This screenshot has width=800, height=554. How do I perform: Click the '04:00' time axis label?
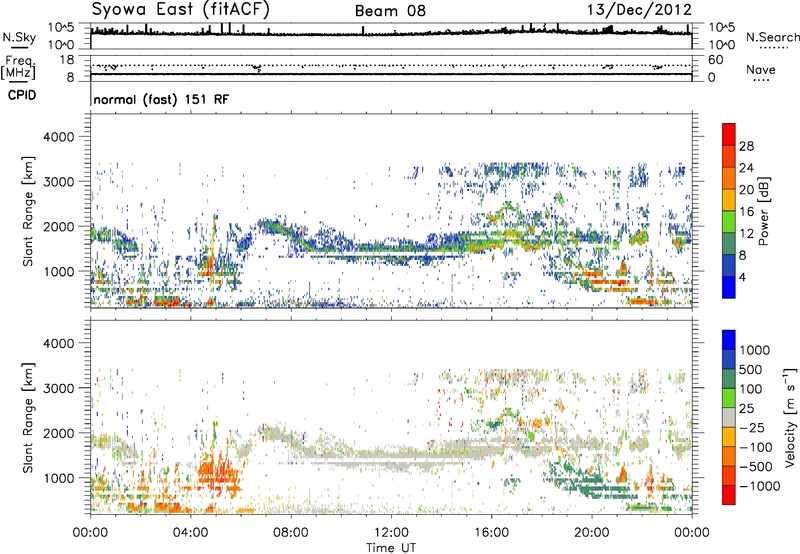click(x=191, y=533)
